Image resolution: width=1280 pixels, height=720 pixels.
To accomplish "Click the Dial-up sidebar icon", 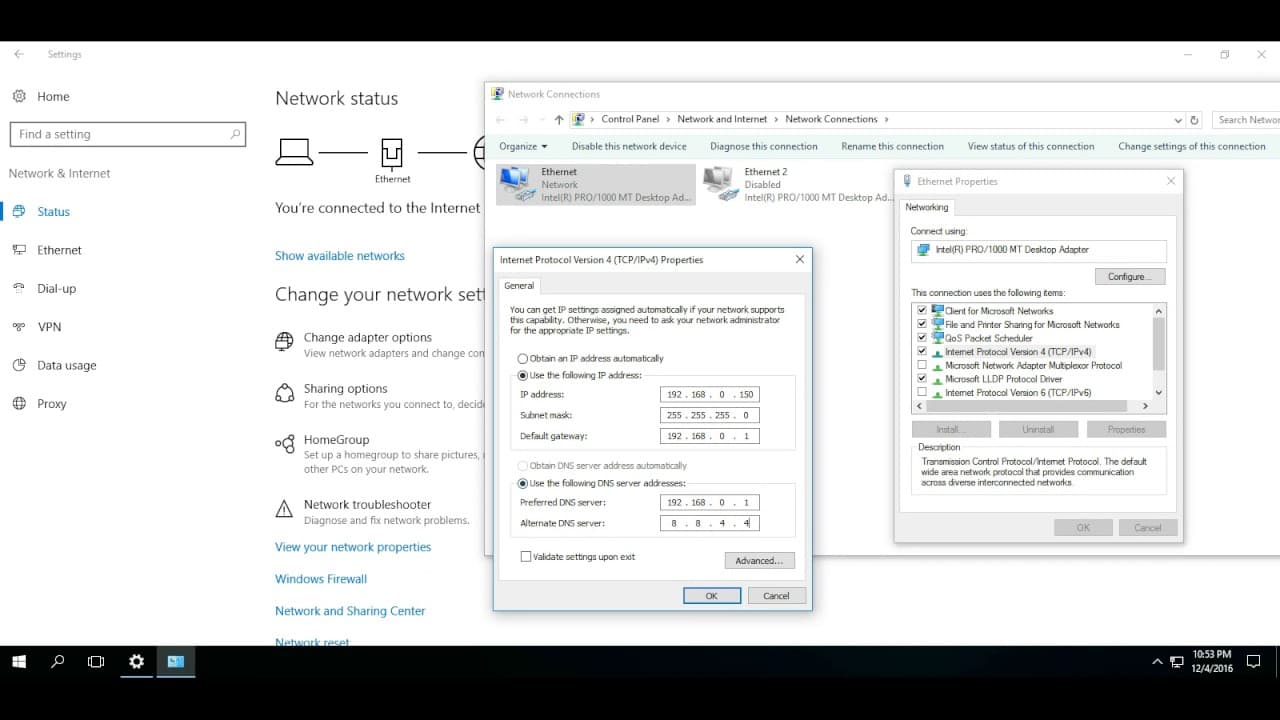I will tap(19, 288).
